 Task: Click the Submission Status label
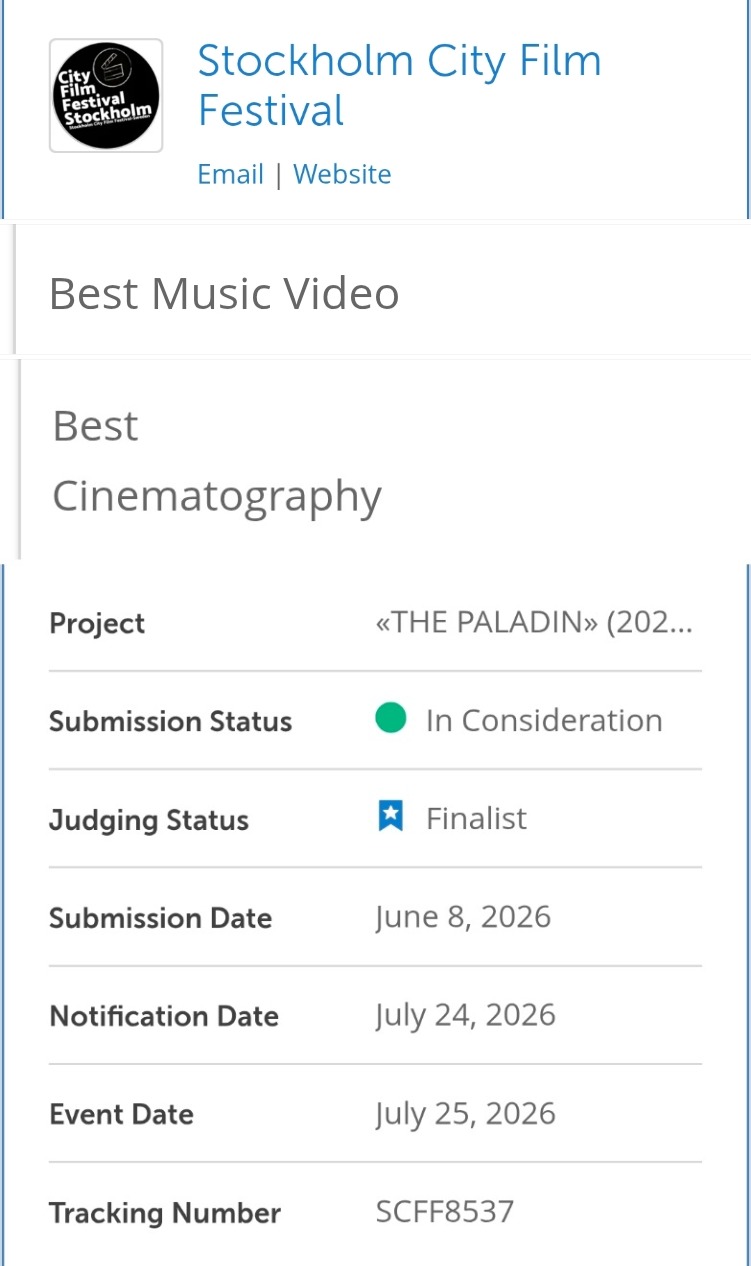(x=170, y=721)
